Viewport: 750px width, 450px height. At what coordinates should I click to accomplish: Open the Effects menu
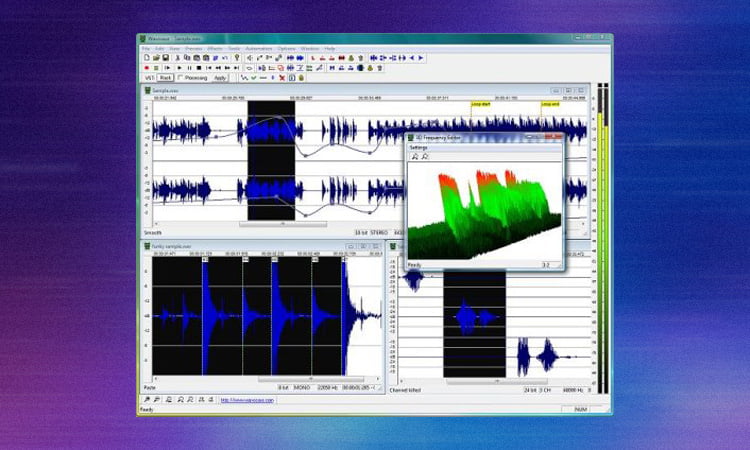click(210, 48)
